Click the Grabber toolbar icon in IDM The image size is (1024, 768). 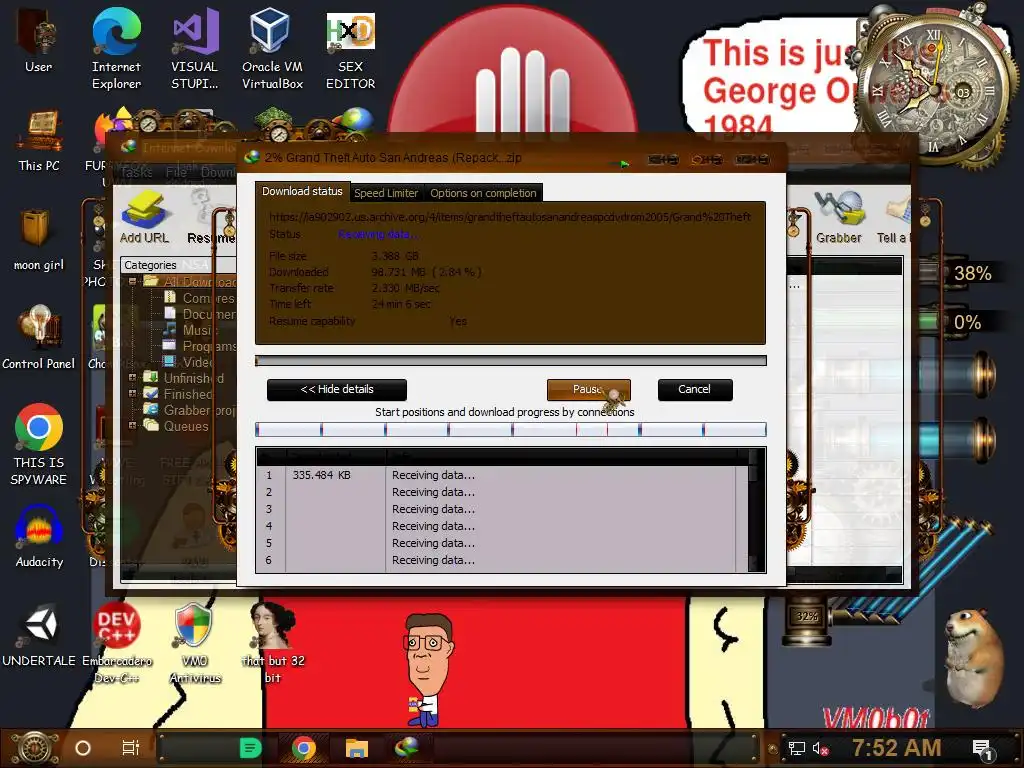click(838, 217)
